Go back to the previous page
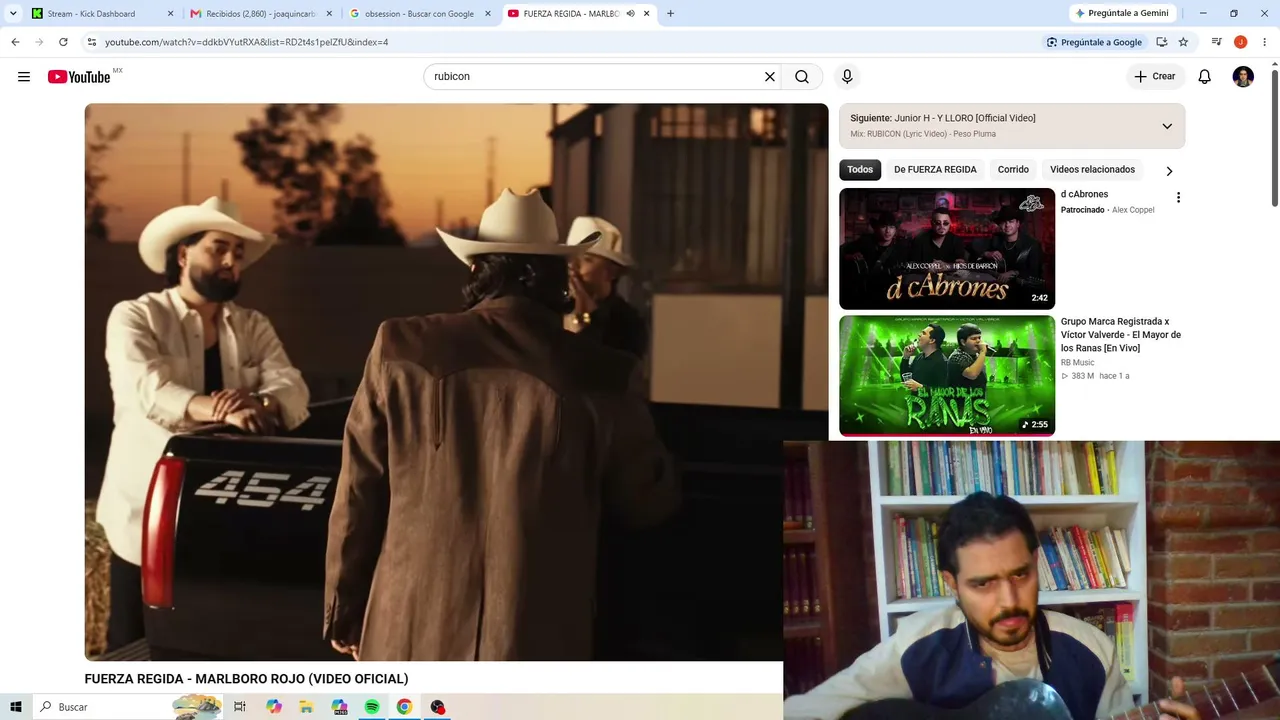The width and height of the screenshot is (1280, 720). 15,42
